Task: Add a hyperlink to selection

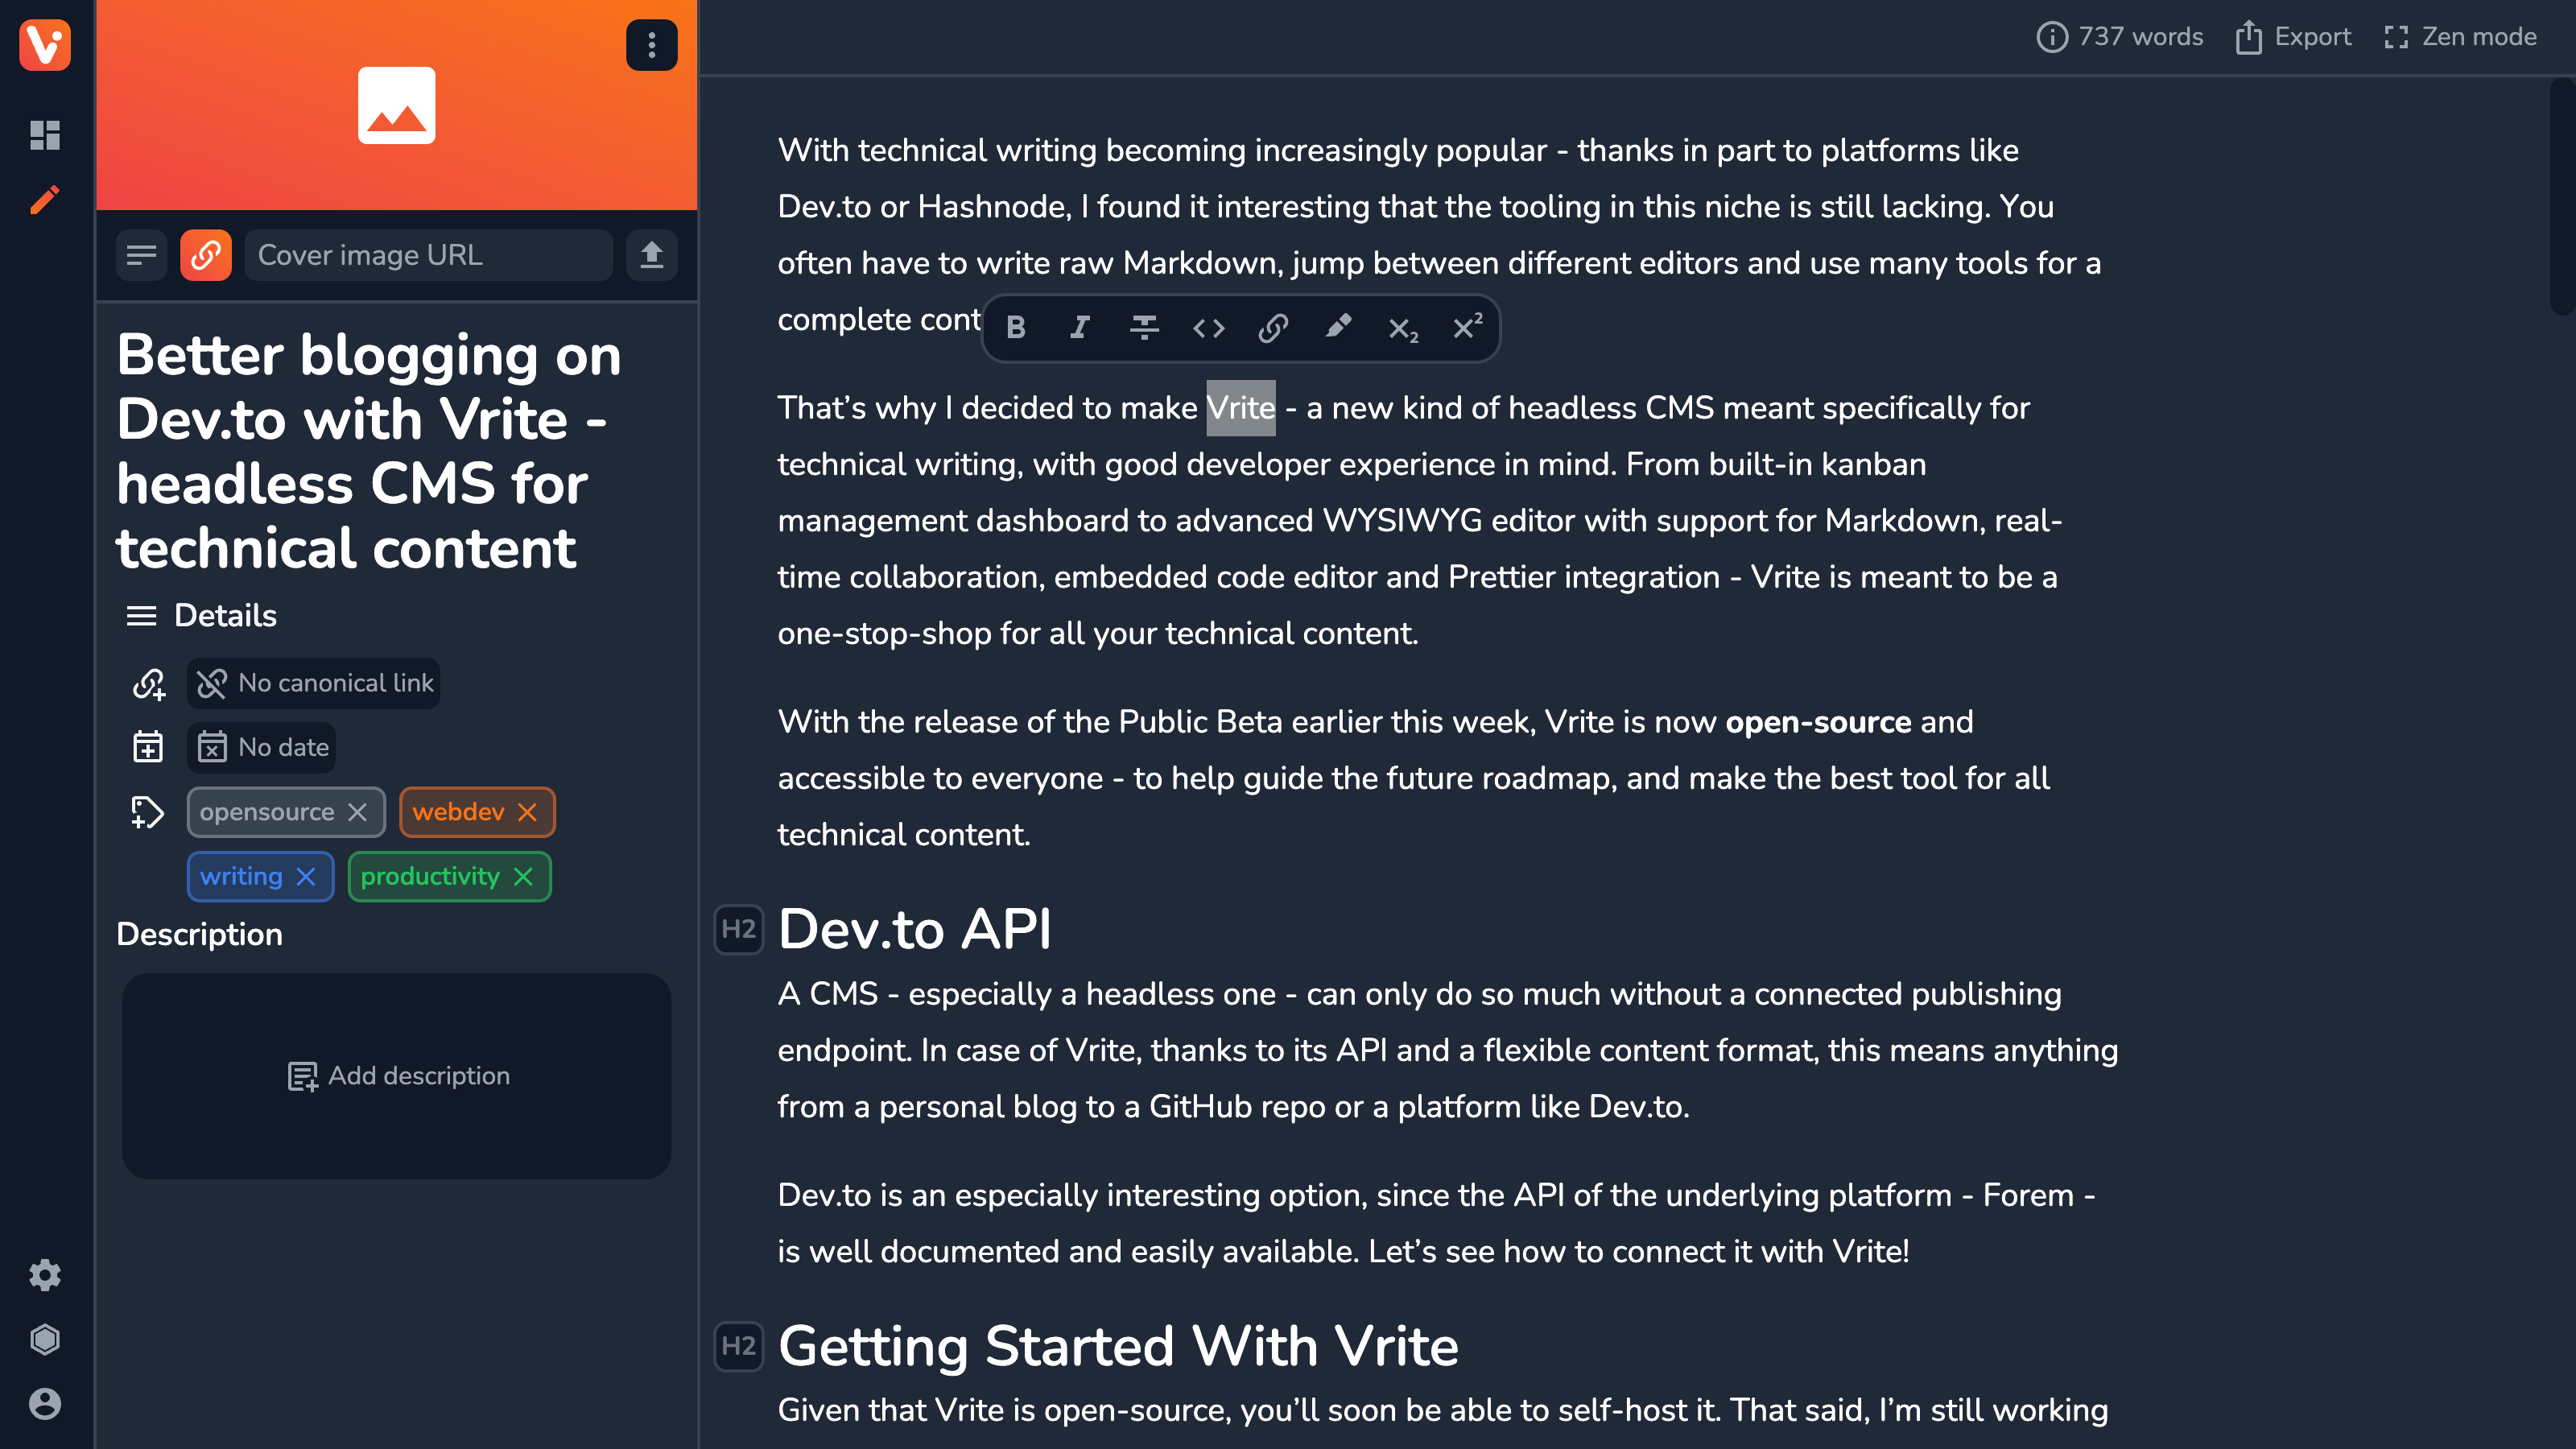Action: pos(1274,328)
